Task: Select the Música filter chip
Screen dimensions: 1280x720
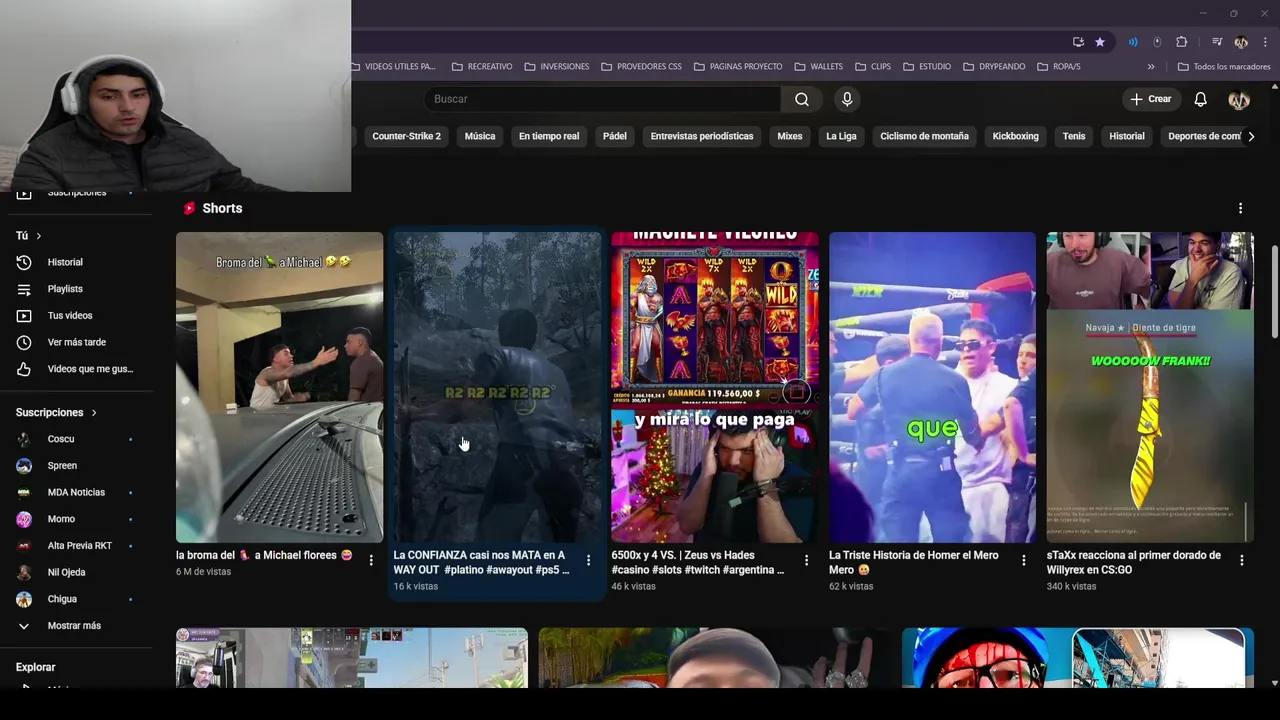Action: 480,136
